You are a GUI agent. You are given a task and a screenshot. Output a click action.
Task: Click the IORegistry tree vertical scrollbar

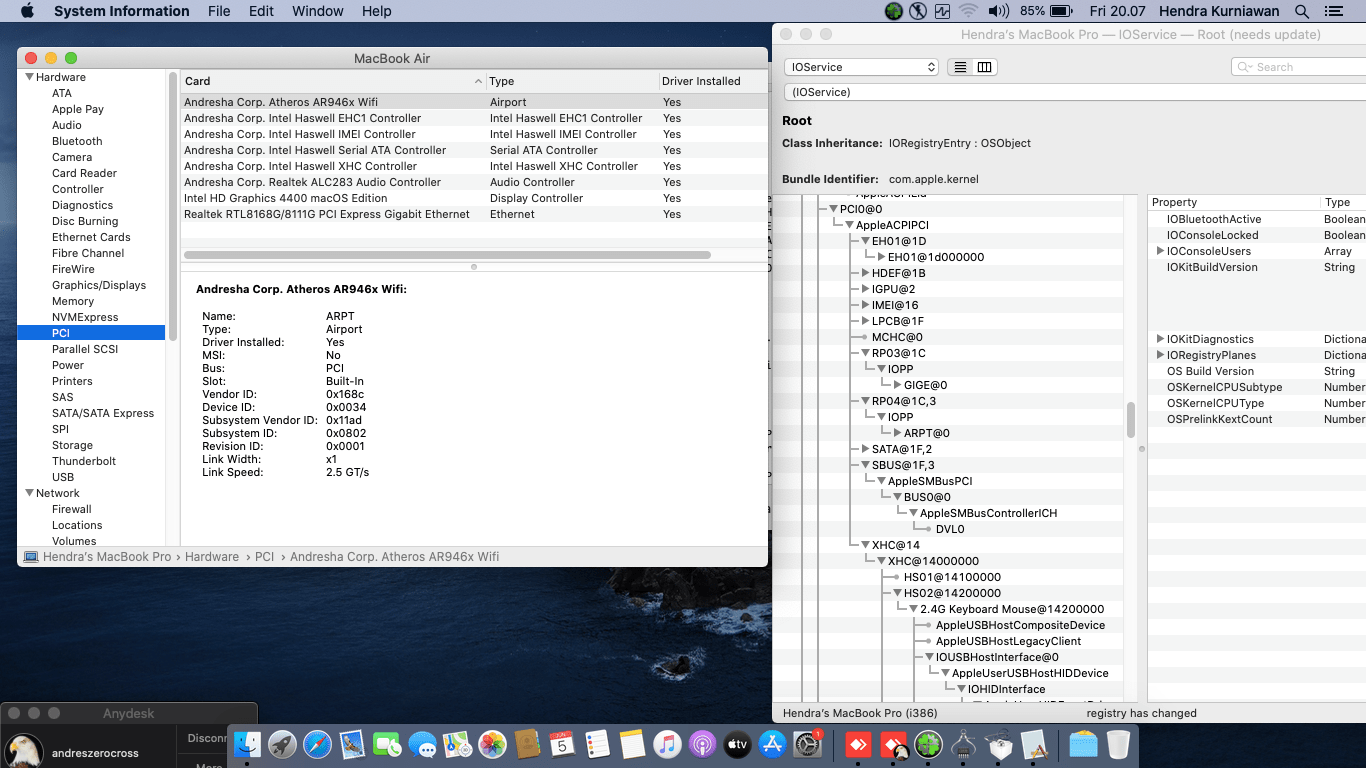(1131, 420)
